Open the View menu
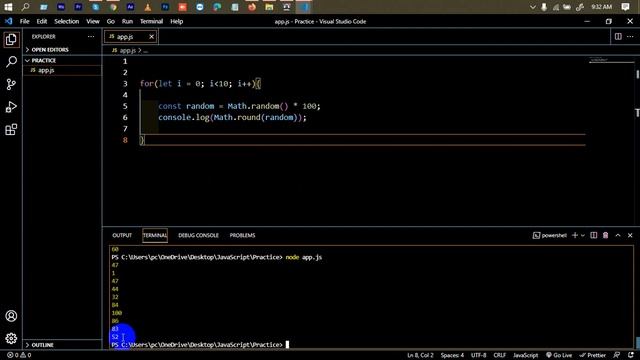Screen dimensions: 640x360 tap(93, 21)
